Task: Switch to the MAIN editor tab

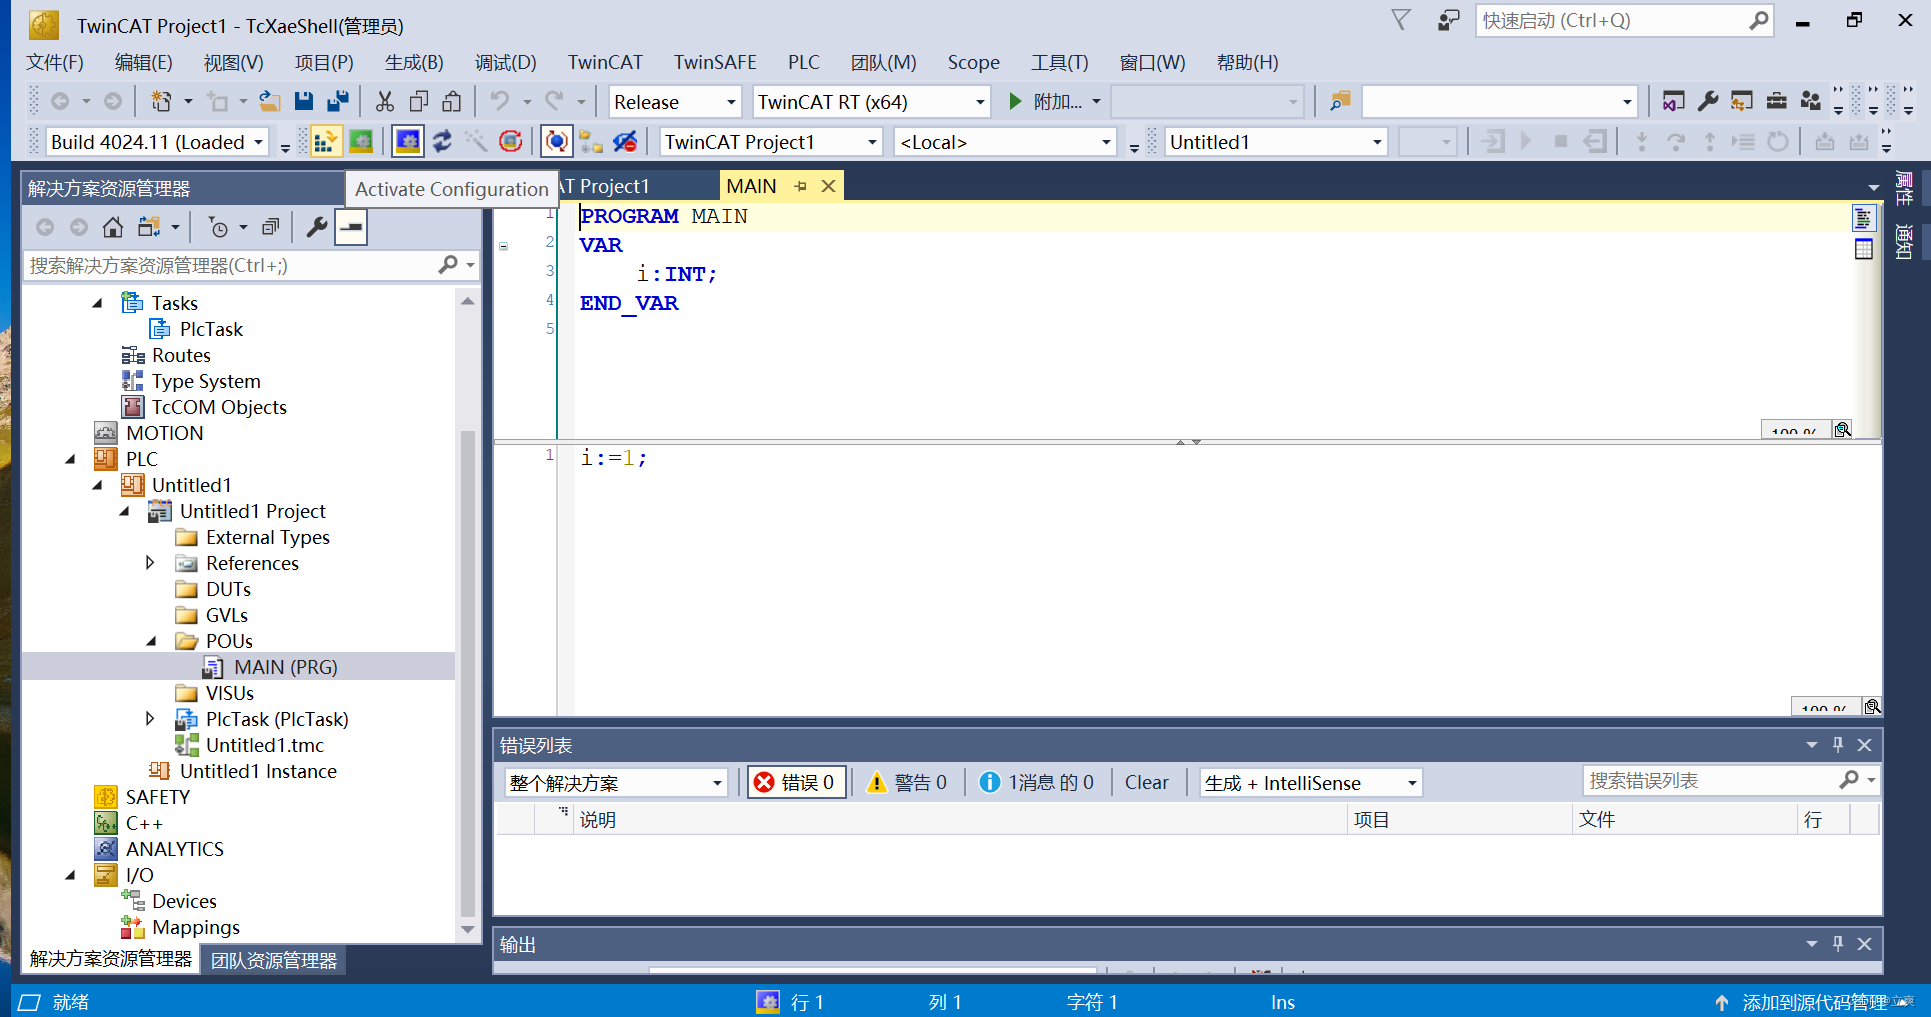Action: click(751, 186)
